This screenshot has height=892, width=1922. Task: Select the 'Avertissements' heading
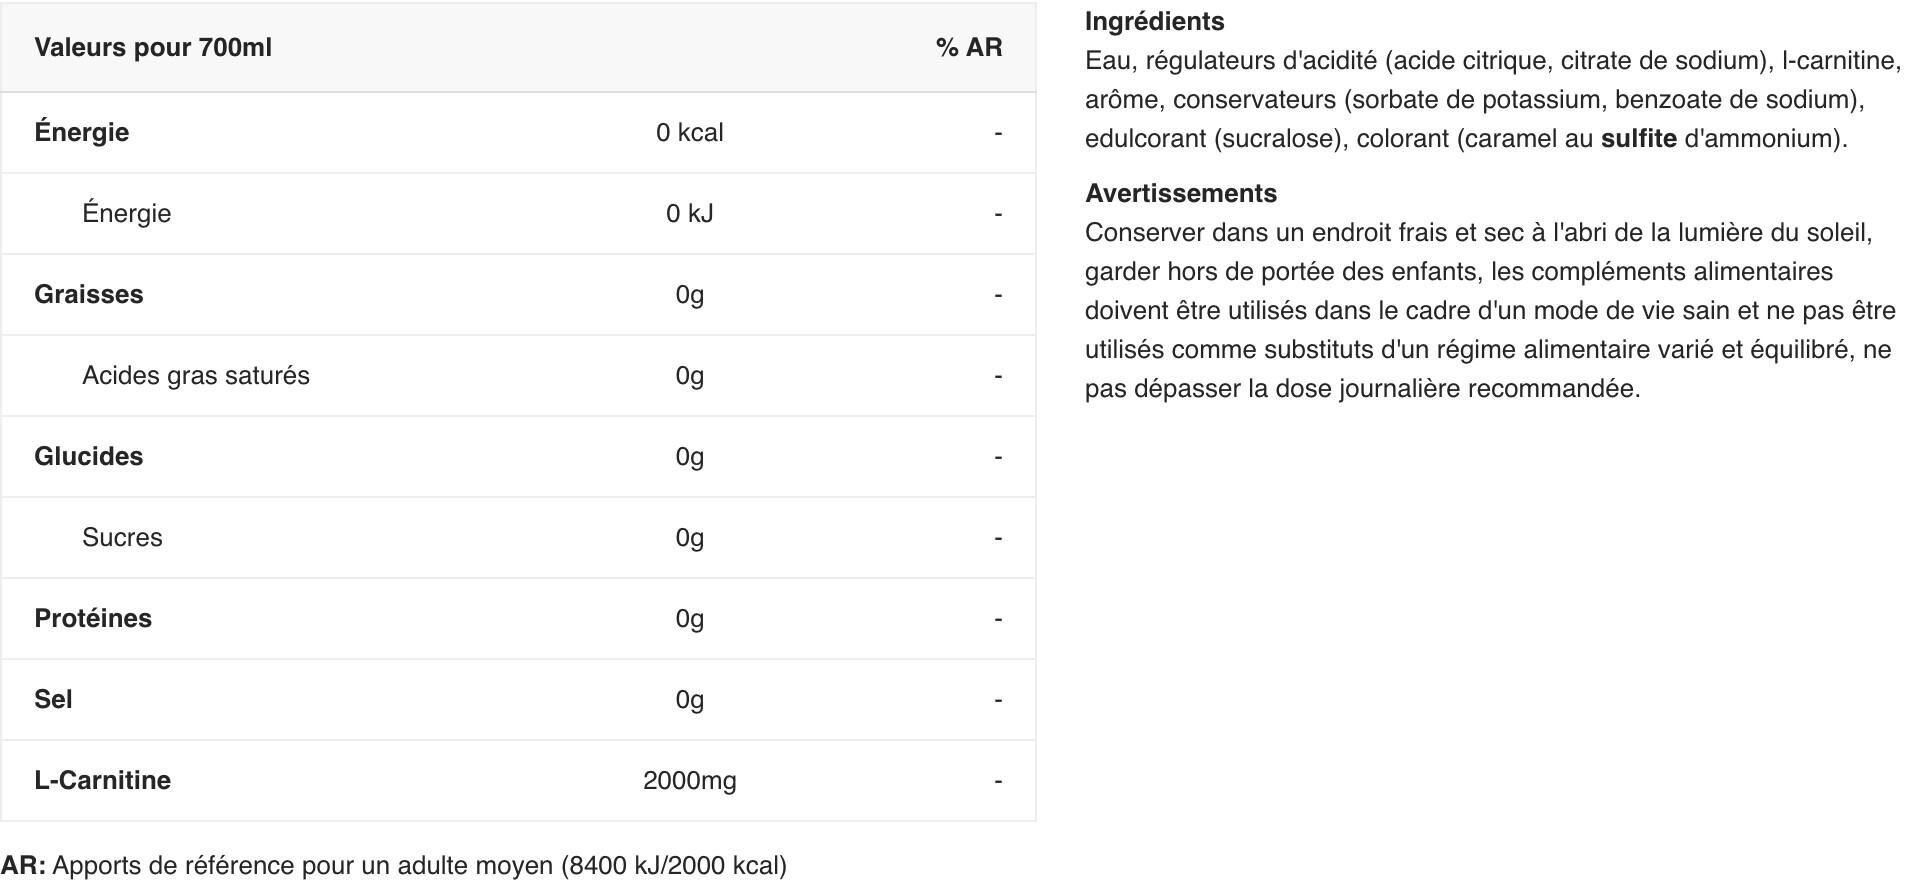(x=1181, y=193)
